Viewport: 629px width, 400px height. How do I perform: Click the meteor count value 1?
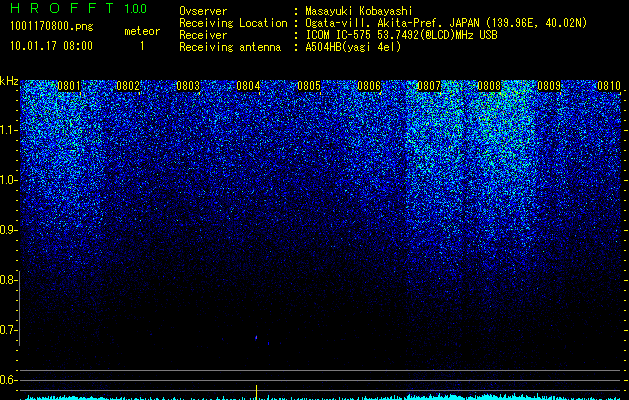(142, 46)
